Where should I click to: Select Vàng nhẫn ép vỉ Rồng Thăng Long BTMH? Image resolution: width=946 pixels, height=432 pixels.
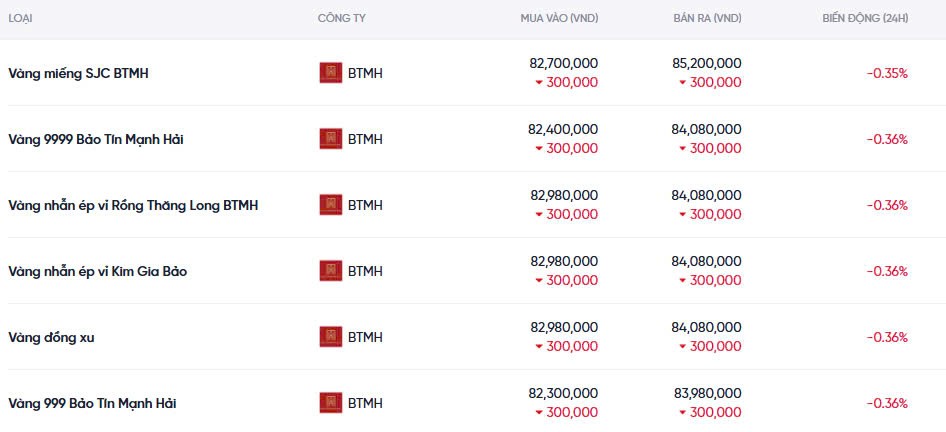133,205
